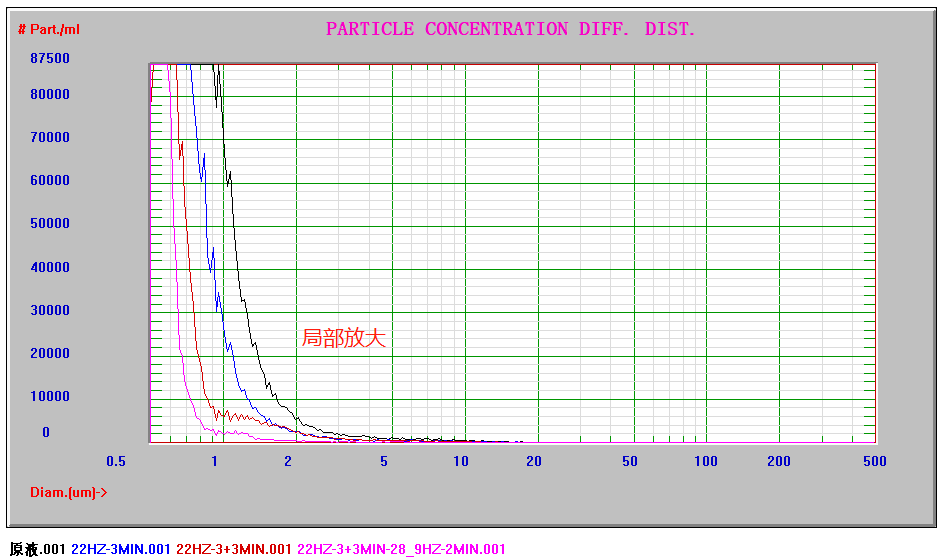Image resolution: width=942 pixels, height=558 pixels.
Task: Click the 0 y-axis tick label
Action: [x=46, y=432]
